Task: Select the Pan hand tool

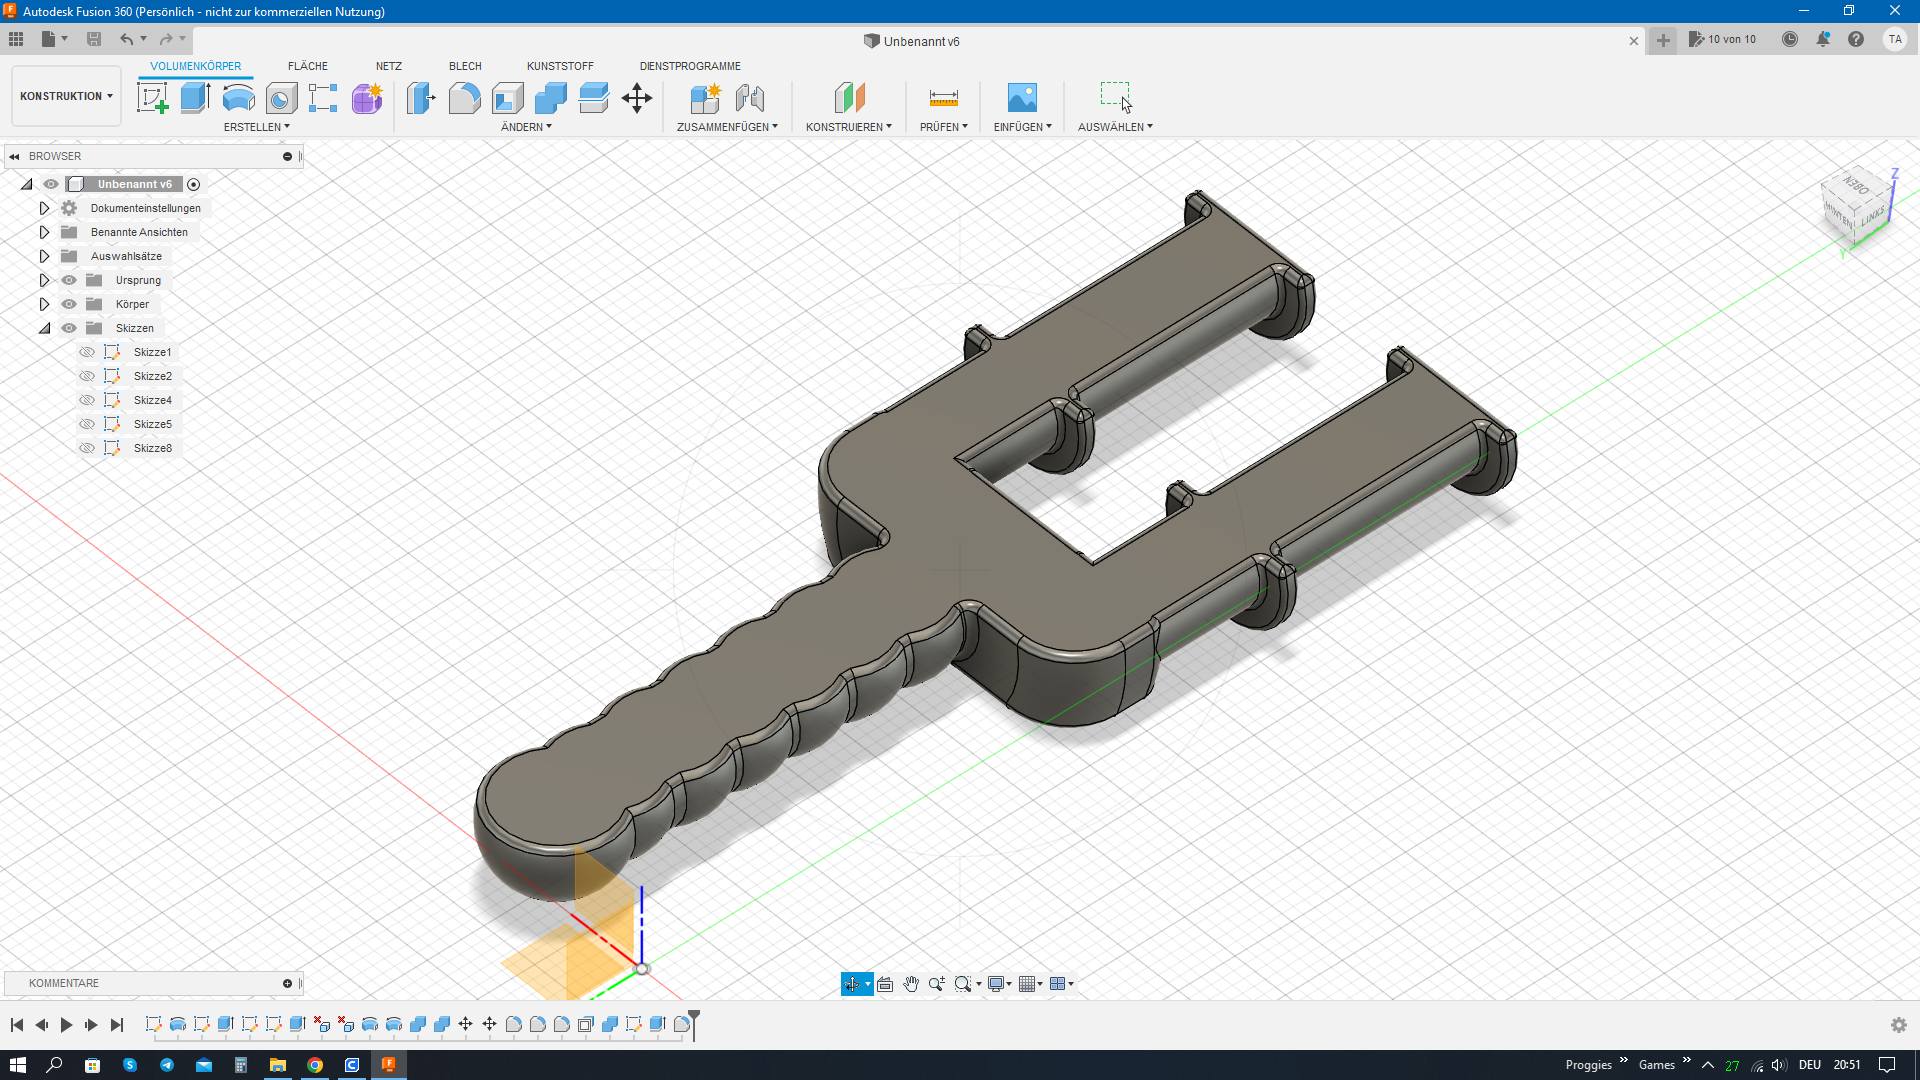Action: (x=911, y=984)
